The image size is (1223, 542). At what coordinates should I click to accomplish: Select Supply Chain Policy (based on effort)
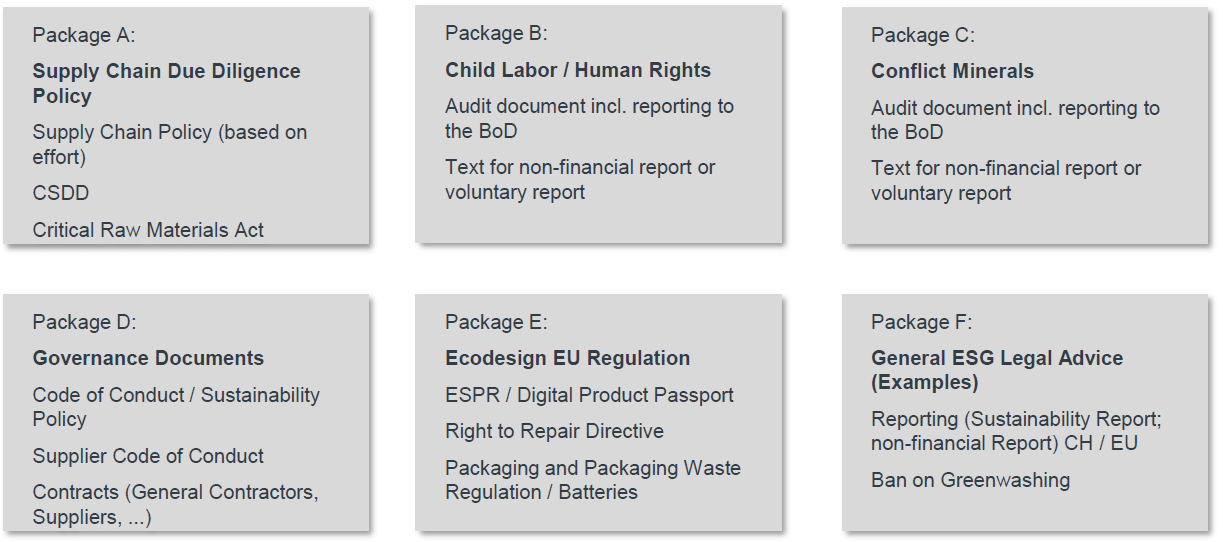pos(170,145)
